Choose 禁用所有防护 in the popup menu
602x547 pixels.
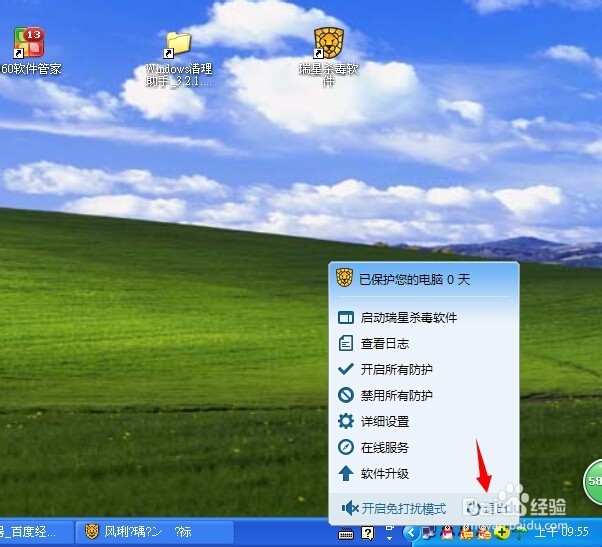(x=424, y=395)
